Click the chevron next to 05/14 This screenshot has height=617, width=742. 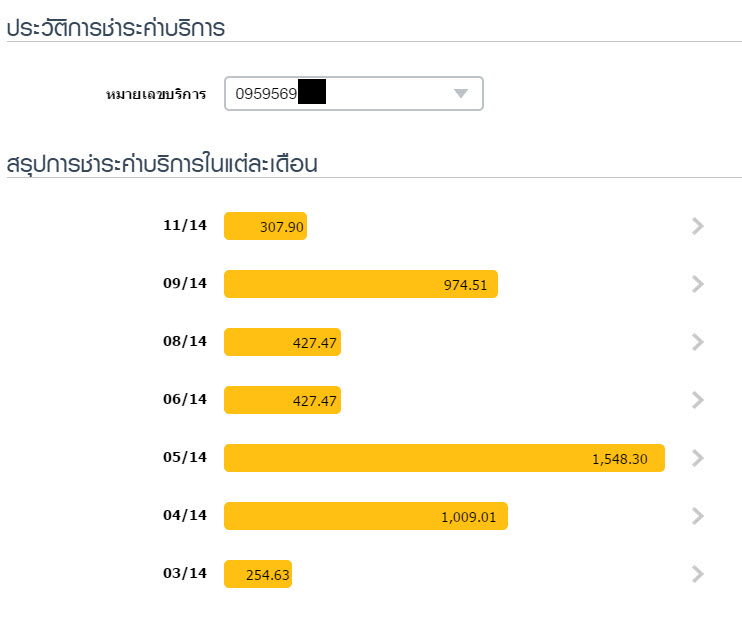click(698, 458)
